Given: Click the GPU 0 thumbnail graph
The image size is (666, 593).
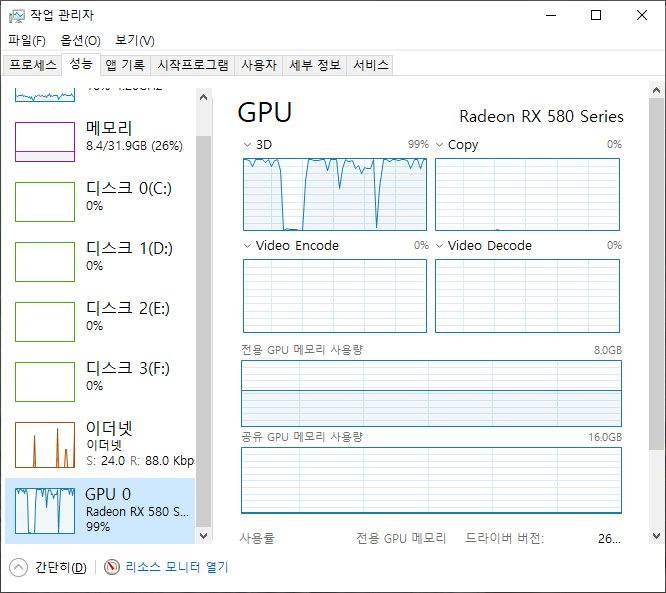Looking at the screenshot, I should (45, 511).
